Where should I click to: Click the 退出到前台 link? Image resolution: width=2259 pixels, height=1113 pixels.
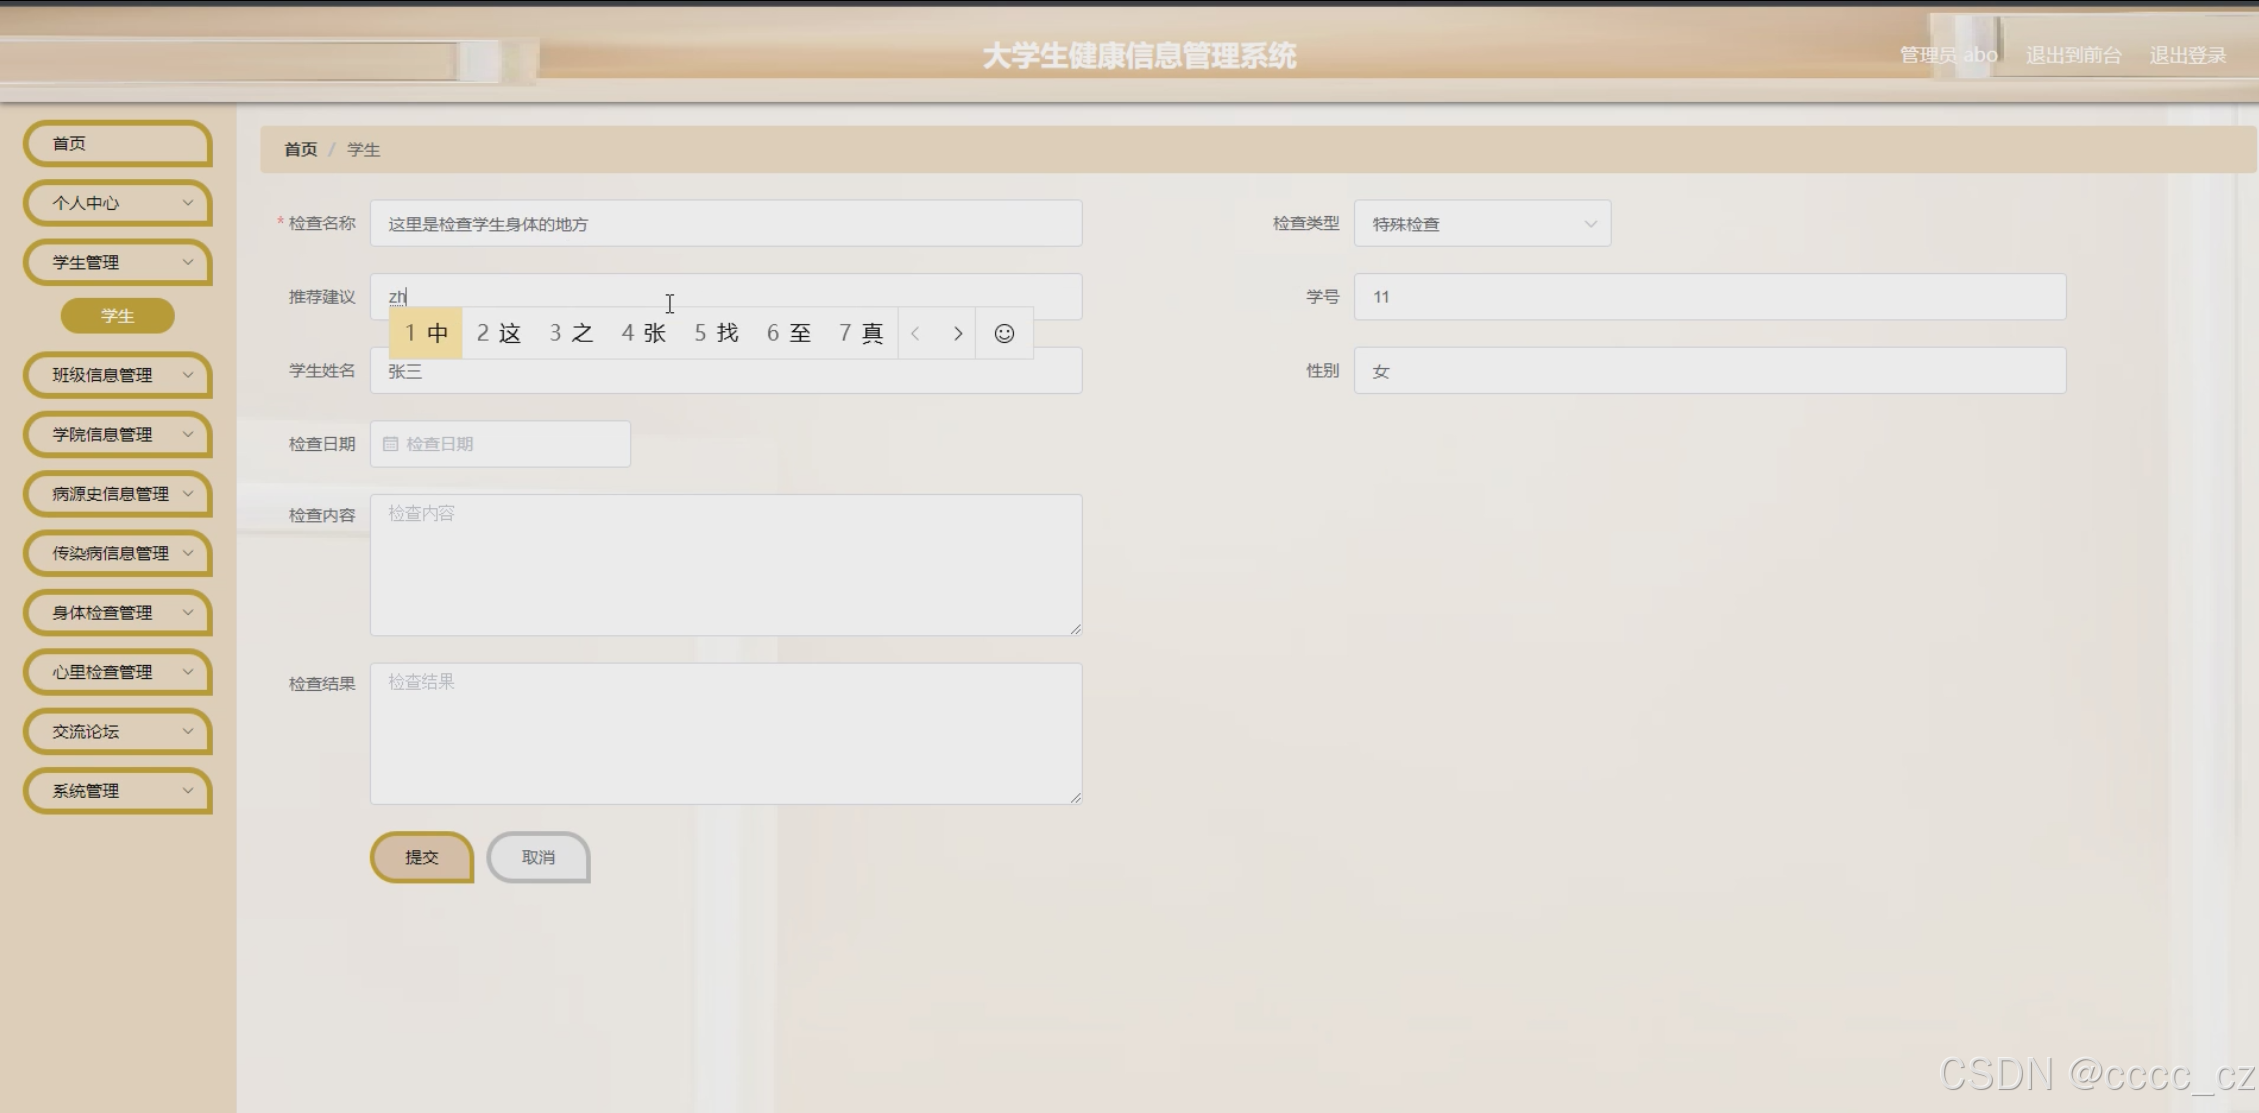2072,55
